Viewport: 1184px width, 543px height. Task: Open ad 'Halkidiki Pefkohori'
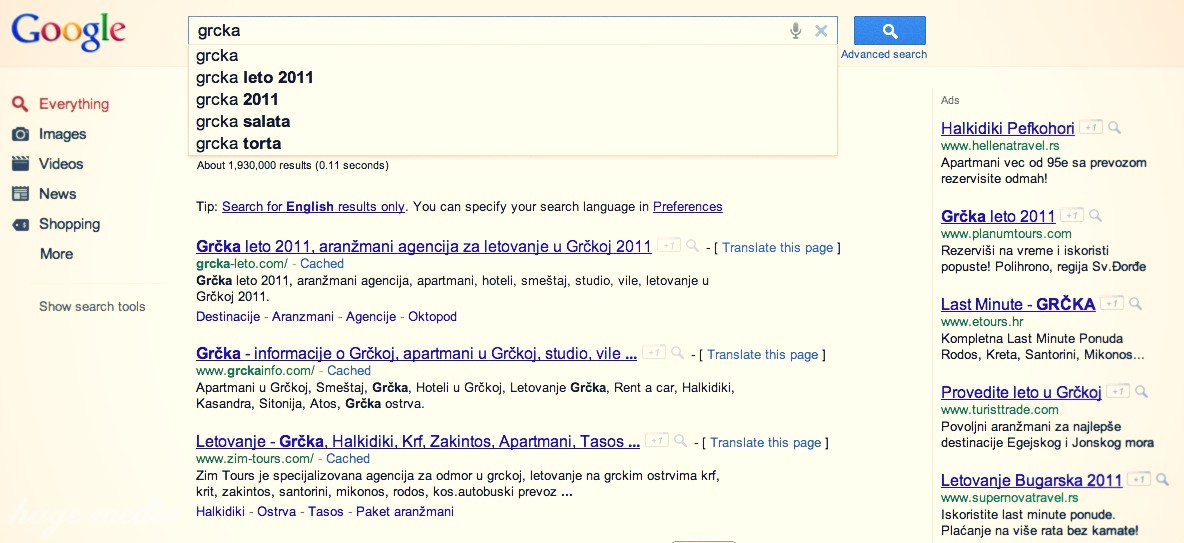click(1007, 128)
